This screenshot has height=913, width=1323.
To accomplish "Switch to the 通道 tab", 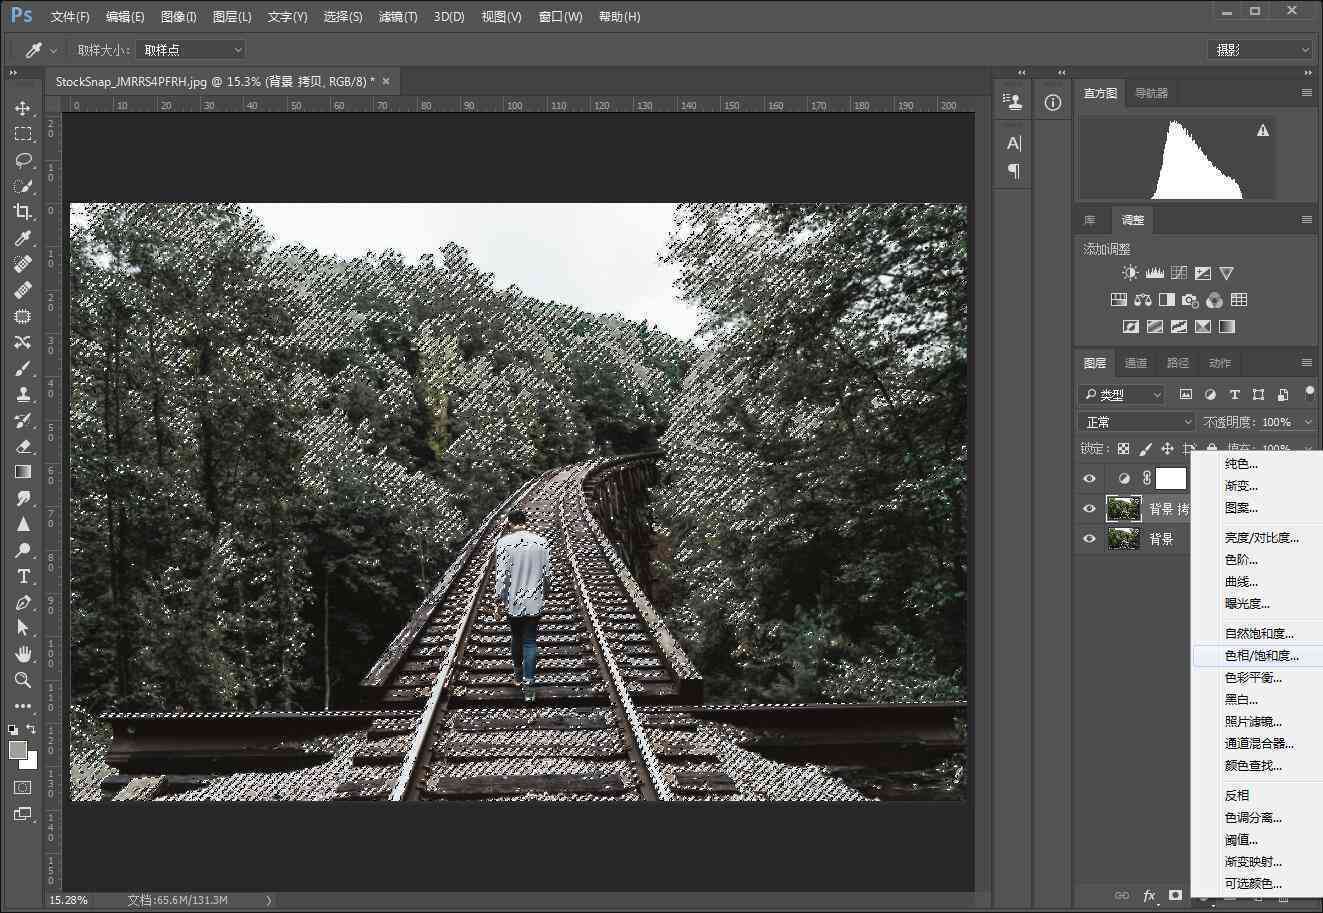I will 1136,363.
